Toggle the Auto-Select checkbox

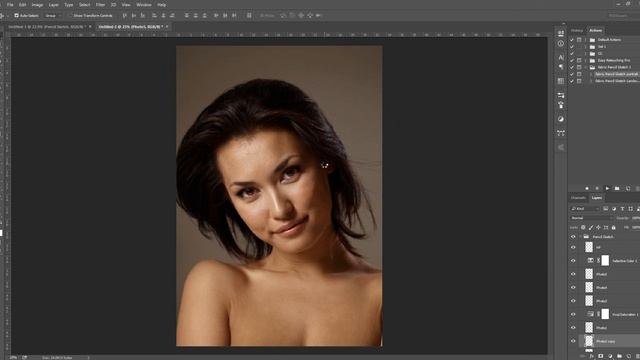[x=17, y=16]
